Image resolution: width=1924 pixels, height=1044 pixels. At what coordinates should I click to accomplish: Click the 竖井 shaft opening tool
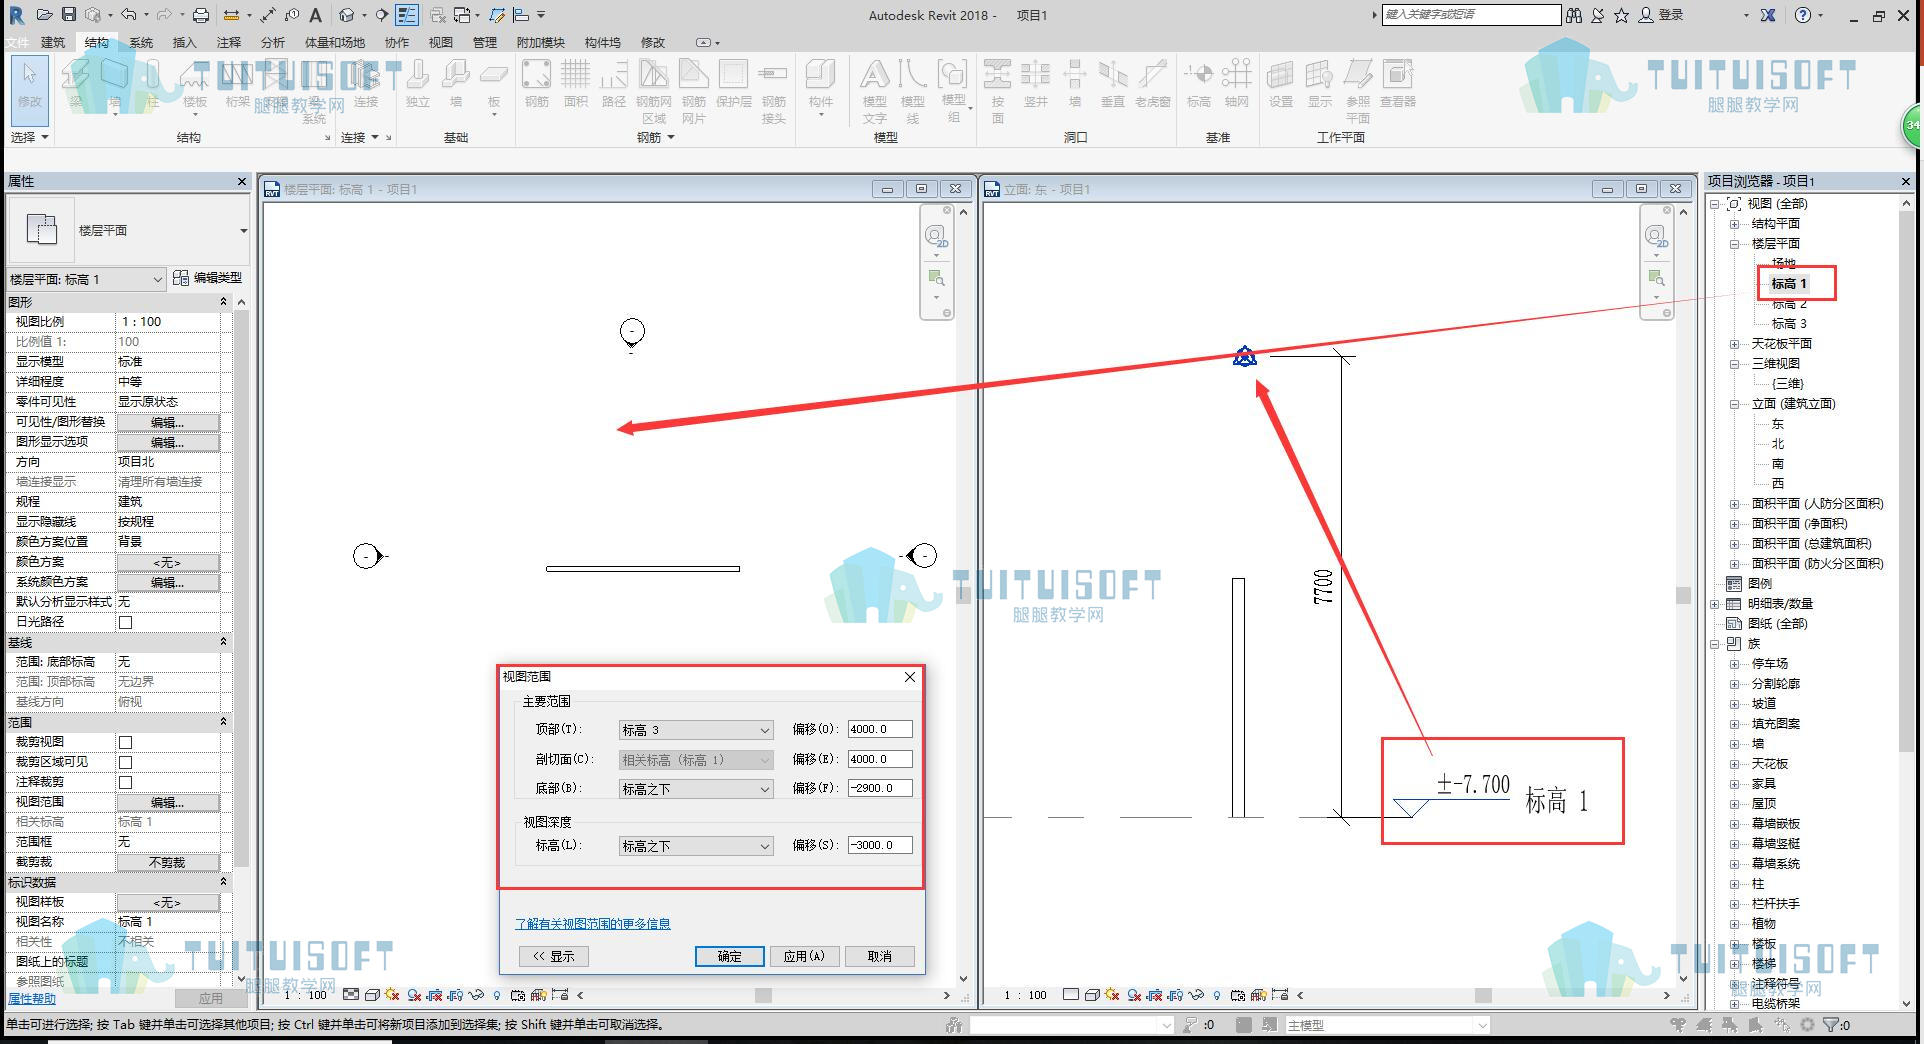pos(1036,83)
